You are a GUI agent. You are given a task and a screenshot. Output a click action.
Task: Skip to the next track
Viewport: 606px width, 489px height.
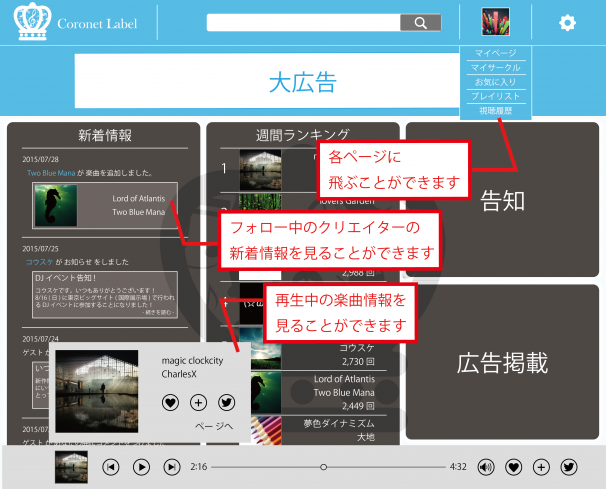pyautogui.click(x=172, y=467)
